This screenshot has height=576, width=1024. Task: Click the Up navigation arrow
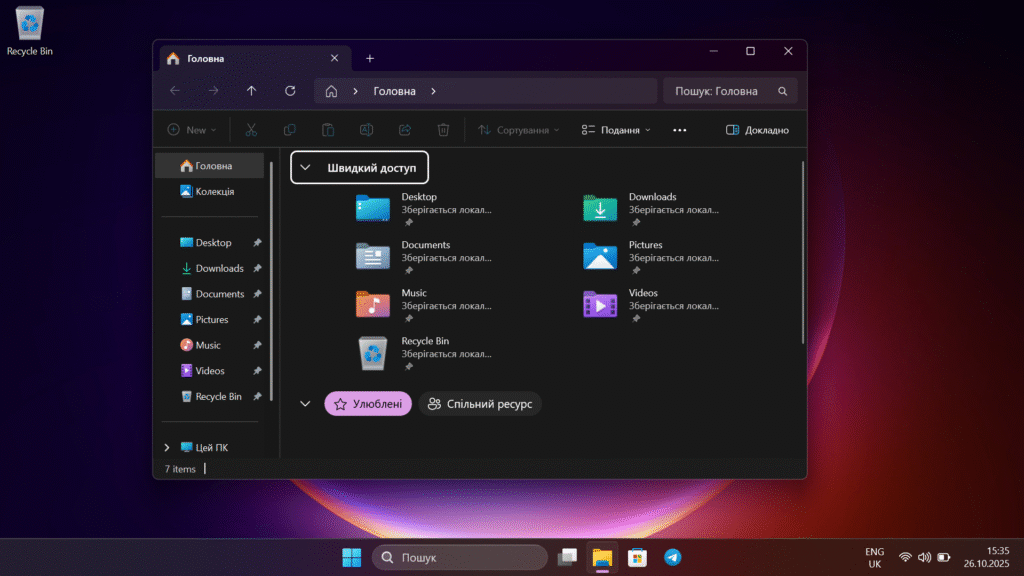click(x=252, y=90)
